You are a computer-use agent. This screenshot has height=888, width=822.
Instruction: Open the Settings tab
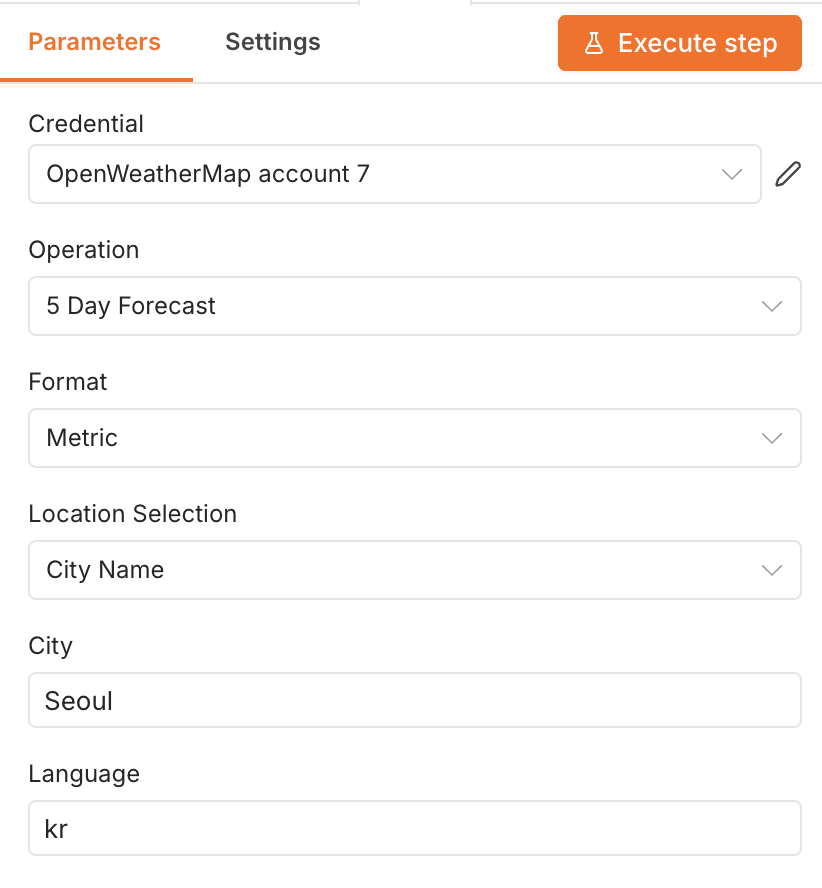click(x=273, y=42)
